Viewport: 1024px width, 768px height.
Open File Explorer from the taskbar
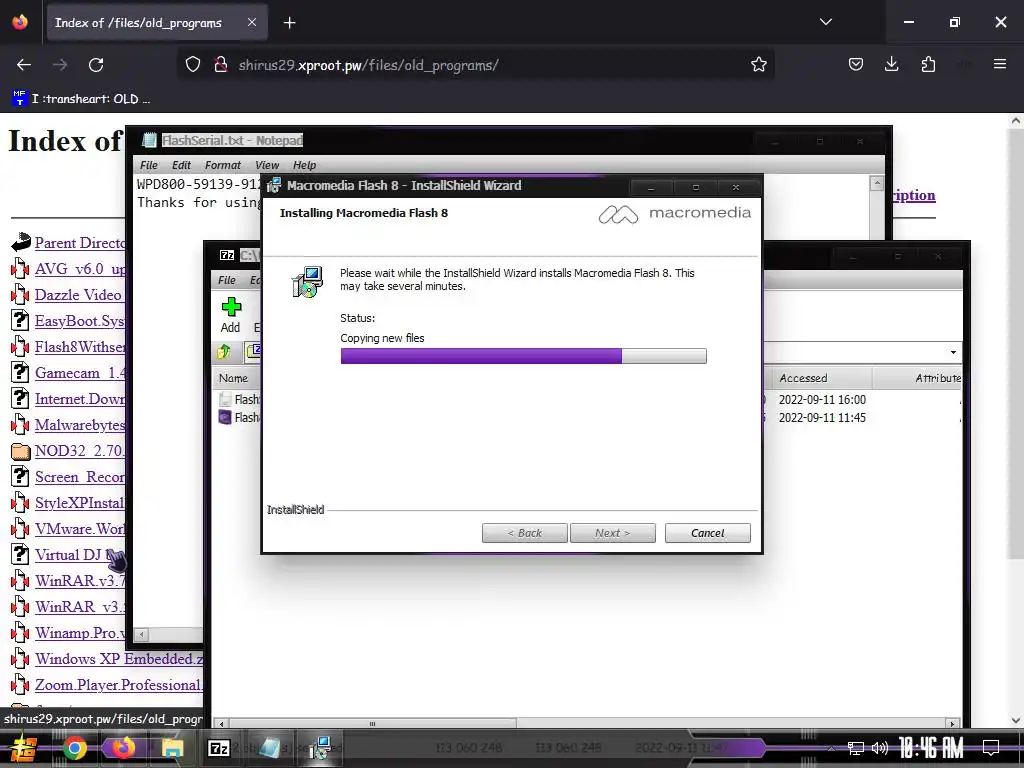(172, 748)
